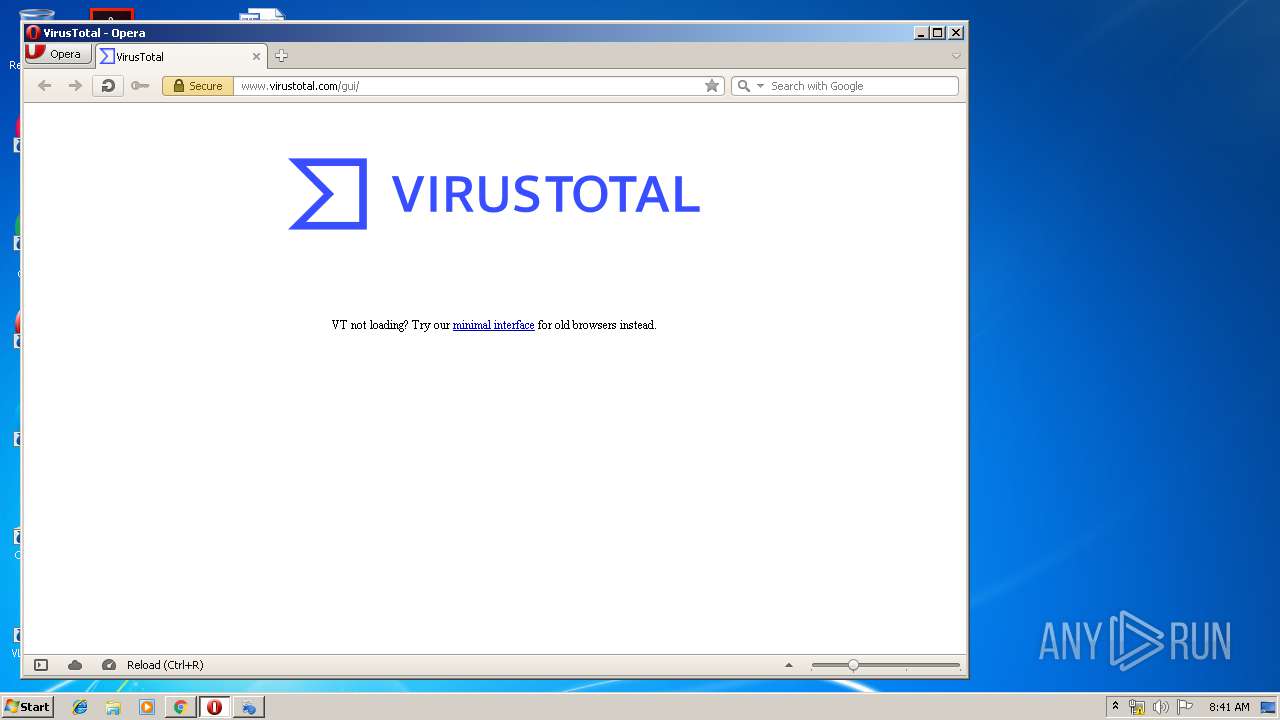Viewport: 1280px width, 720px height.
Task: Click the 8:41 AM clock
Action: coord(1229,707)
